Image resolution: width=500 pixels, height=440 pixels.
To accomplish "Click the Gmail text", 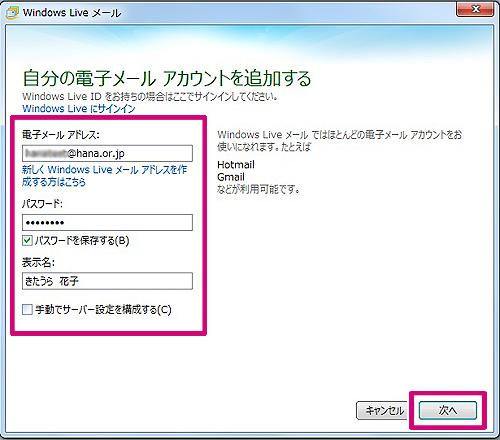I will pos(231,177).
